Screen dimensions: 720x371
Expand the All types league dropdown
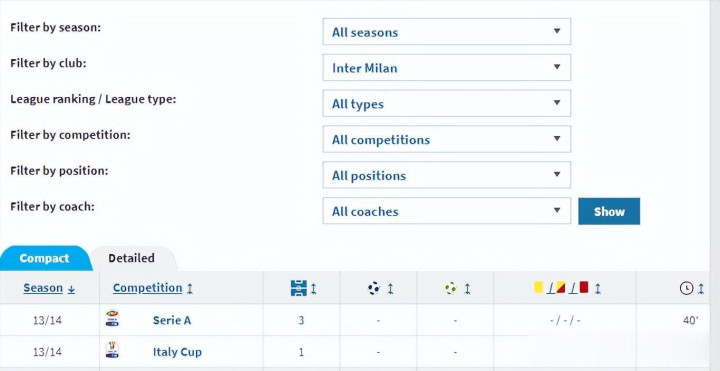pos(446,103)
